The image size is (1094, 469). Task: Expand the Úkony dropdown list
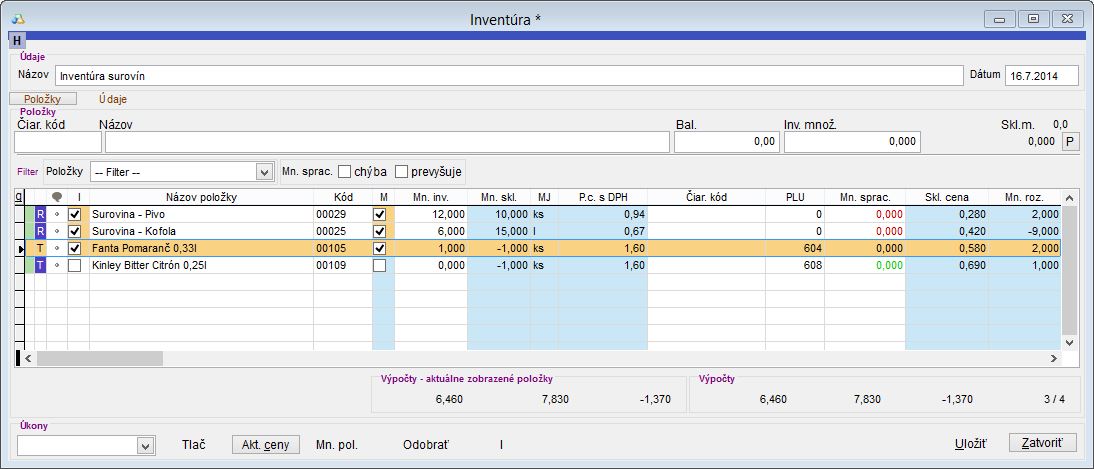point(145,445)
